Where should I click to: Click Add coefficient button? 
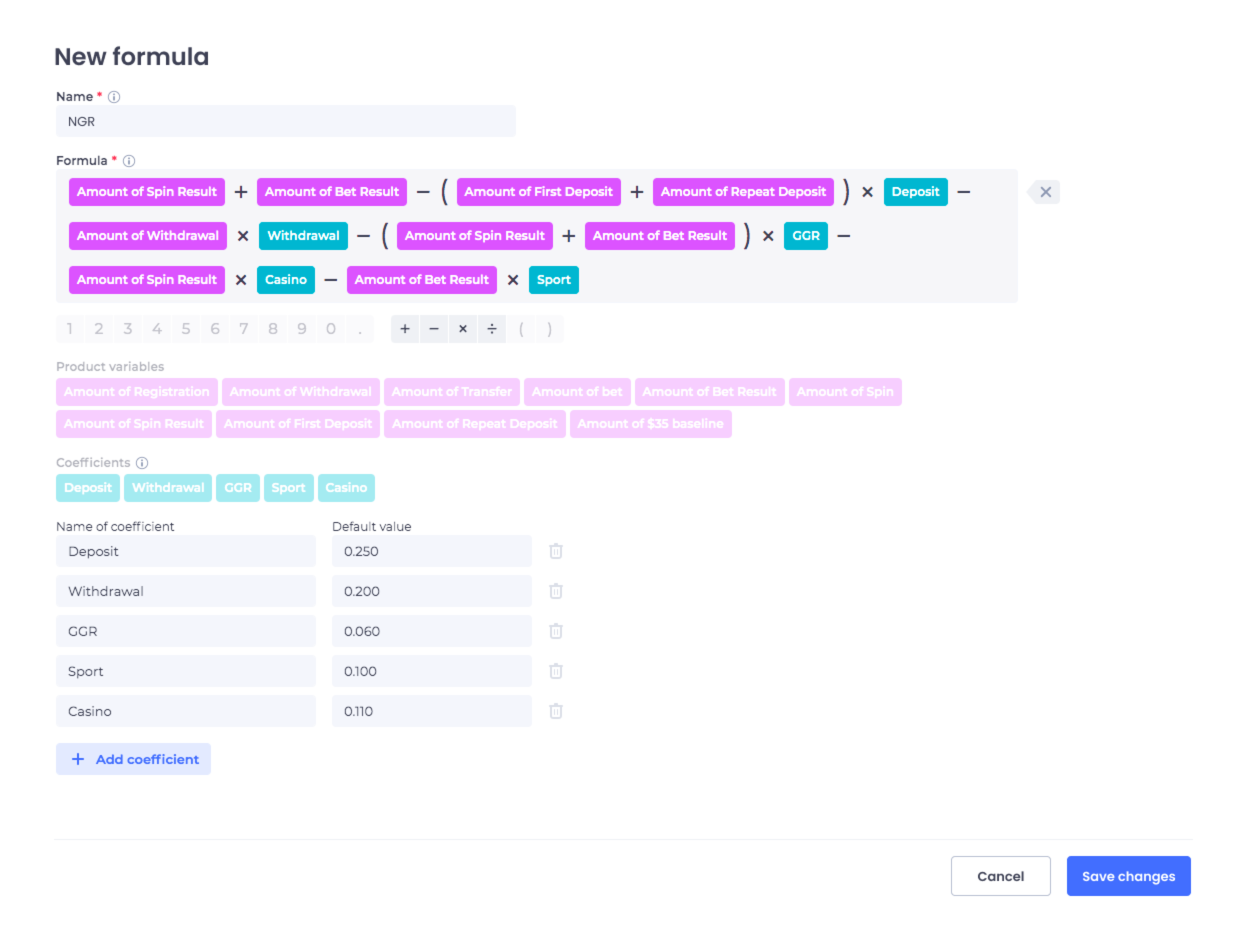pyautogui.click(x=133, y=759)
